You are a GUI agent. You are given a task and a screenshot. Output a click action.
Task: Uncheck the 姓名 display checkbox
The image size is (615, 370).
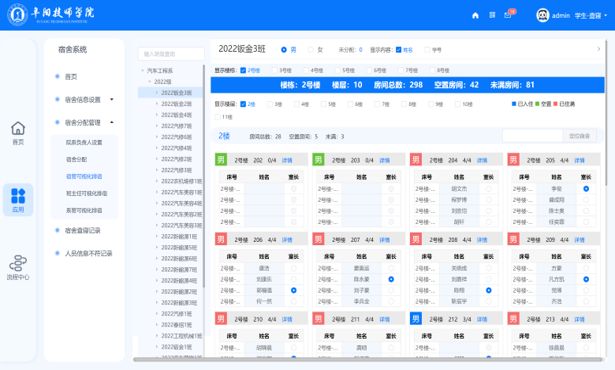click(398, 50)
